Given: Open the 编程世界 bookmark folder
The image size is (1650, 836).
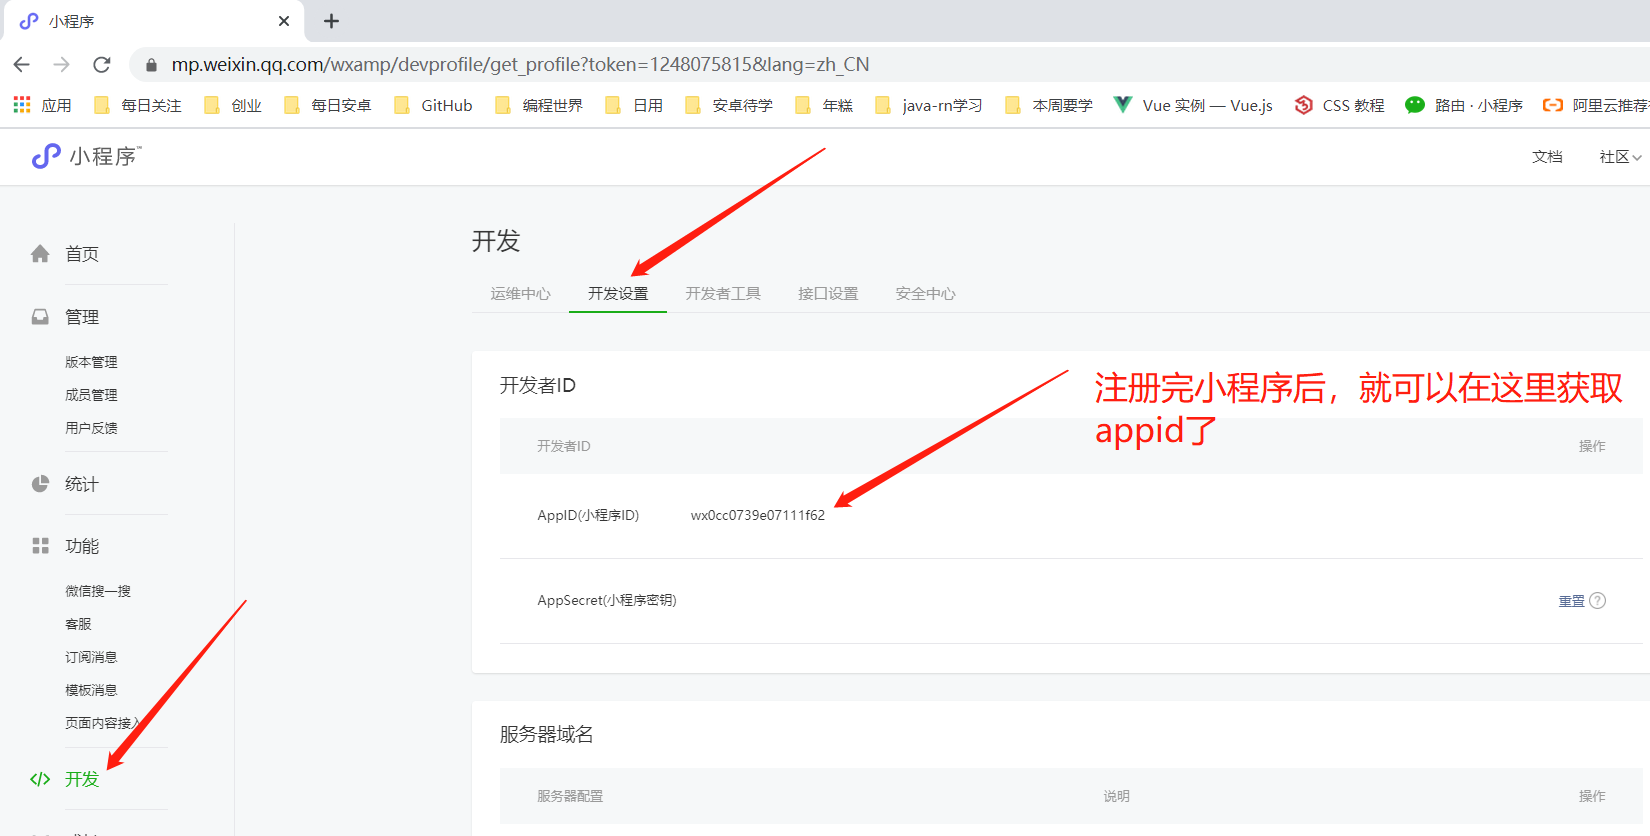Looking at the screenshot, I should (x=539, y=105).
